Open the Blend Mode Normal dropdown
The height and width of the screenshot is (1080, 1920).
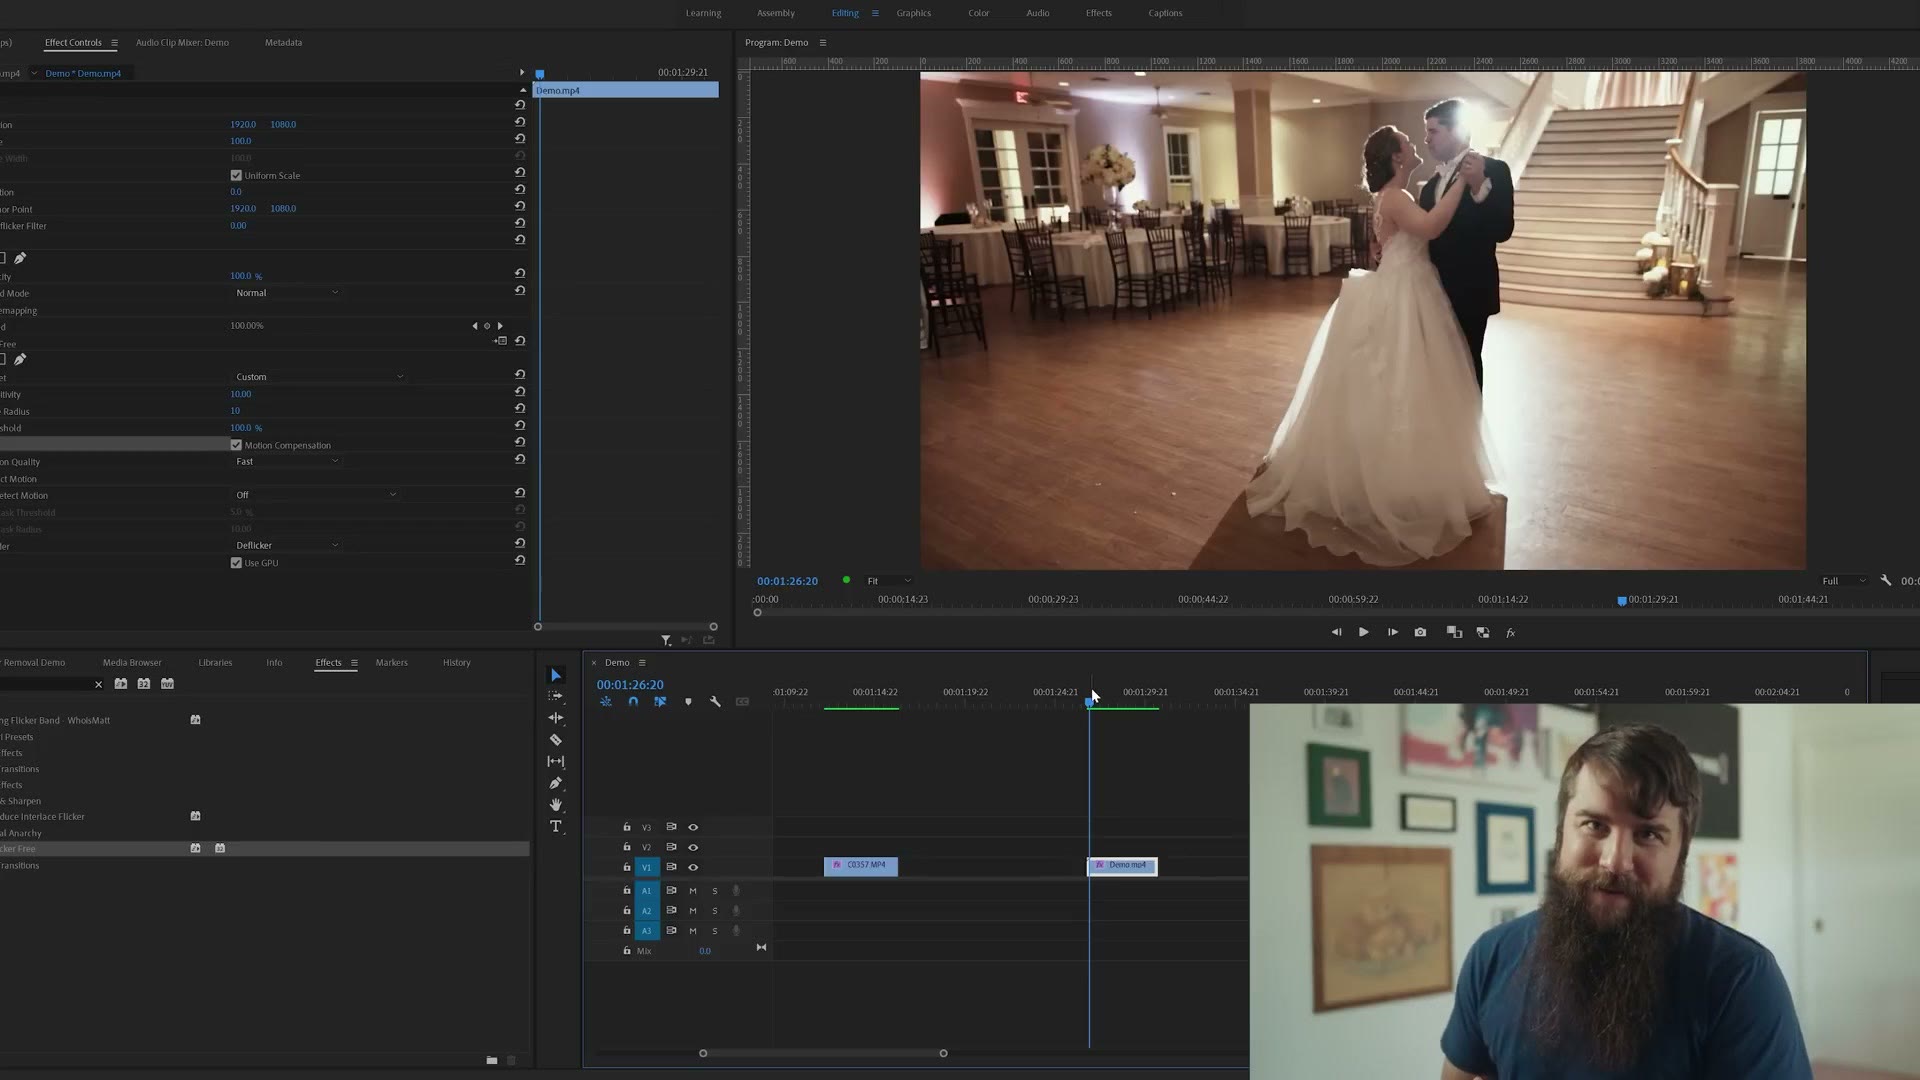tap(286, 293)
